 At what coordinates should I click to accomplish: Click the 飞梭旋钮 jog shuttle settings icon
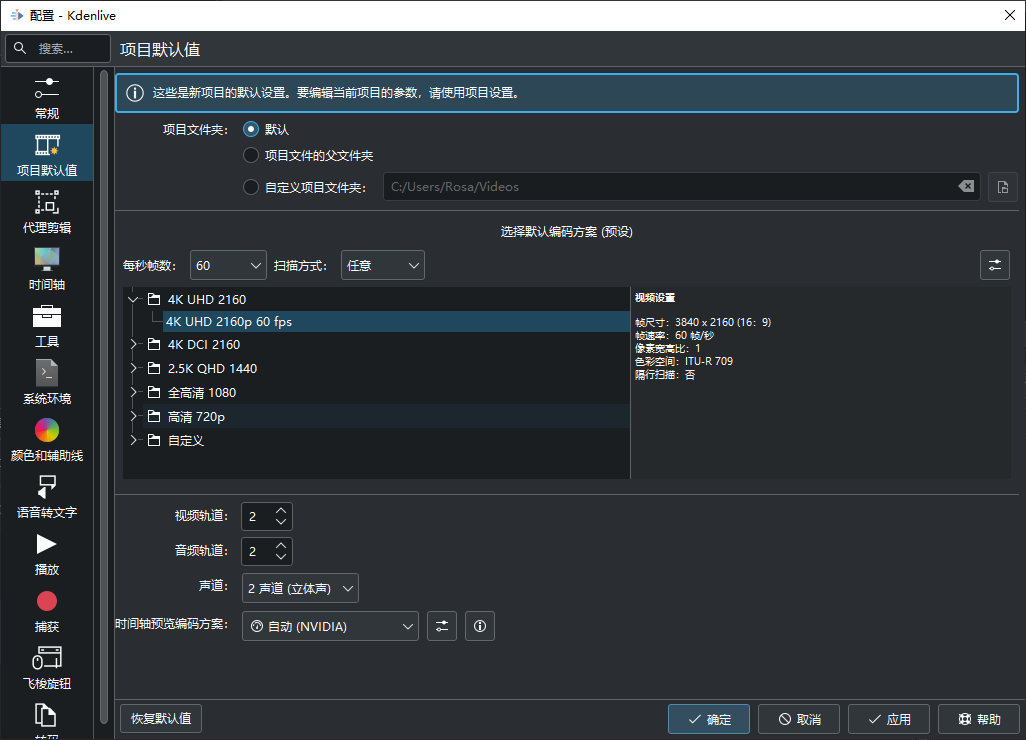point(46,665)
